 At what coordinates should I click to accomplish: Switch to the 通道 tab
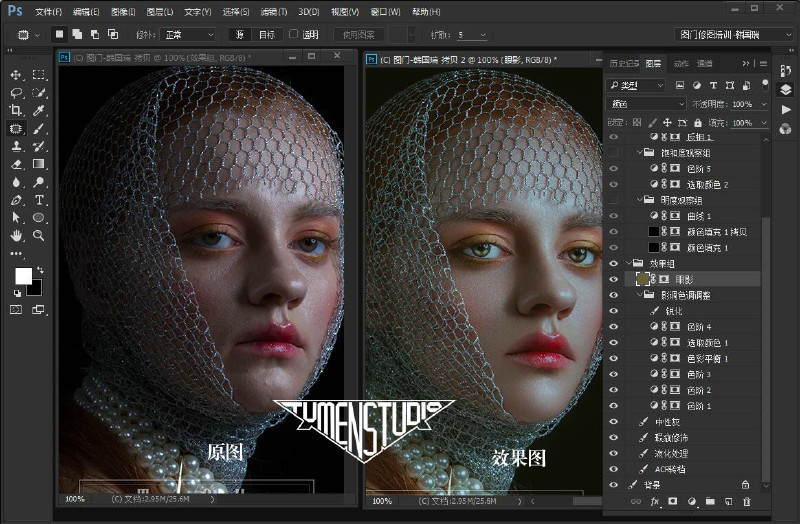click(705, 63)
